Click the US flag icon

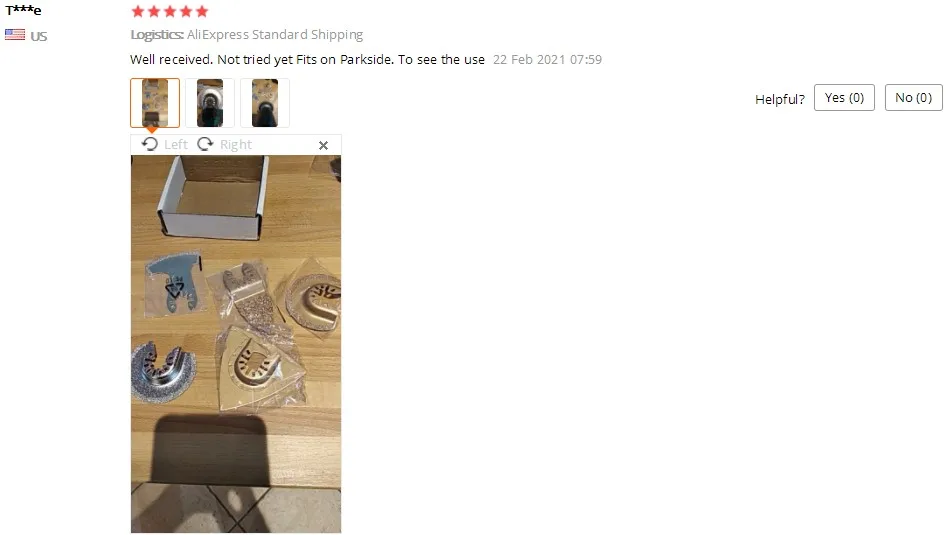[15, 34]
